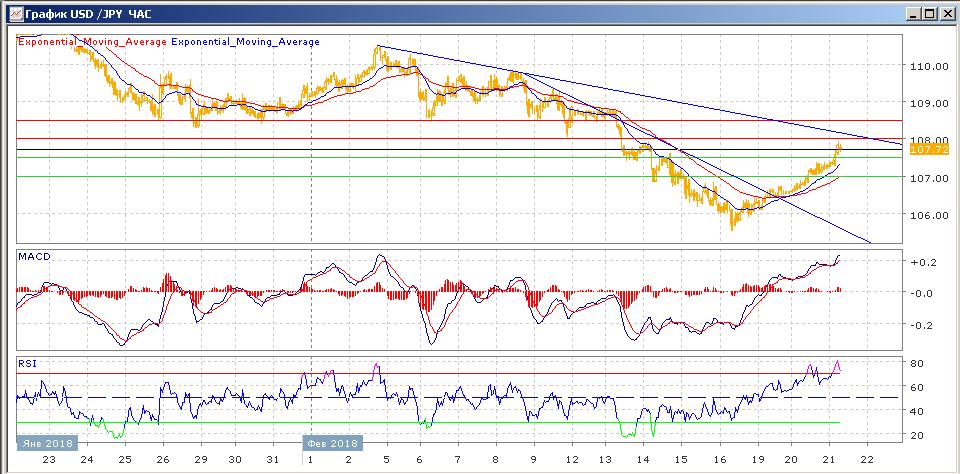960x474 pixels.
Task: Click the chart icon in the title bar
Action: tap(14, 13)
